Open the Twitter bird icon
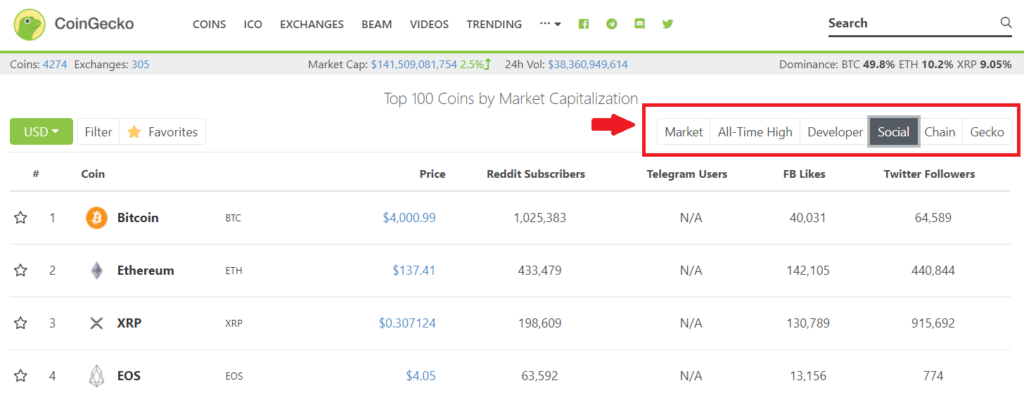Image resolution: width=1024 pixels, height=402 pixels. [x=667, y=24]
